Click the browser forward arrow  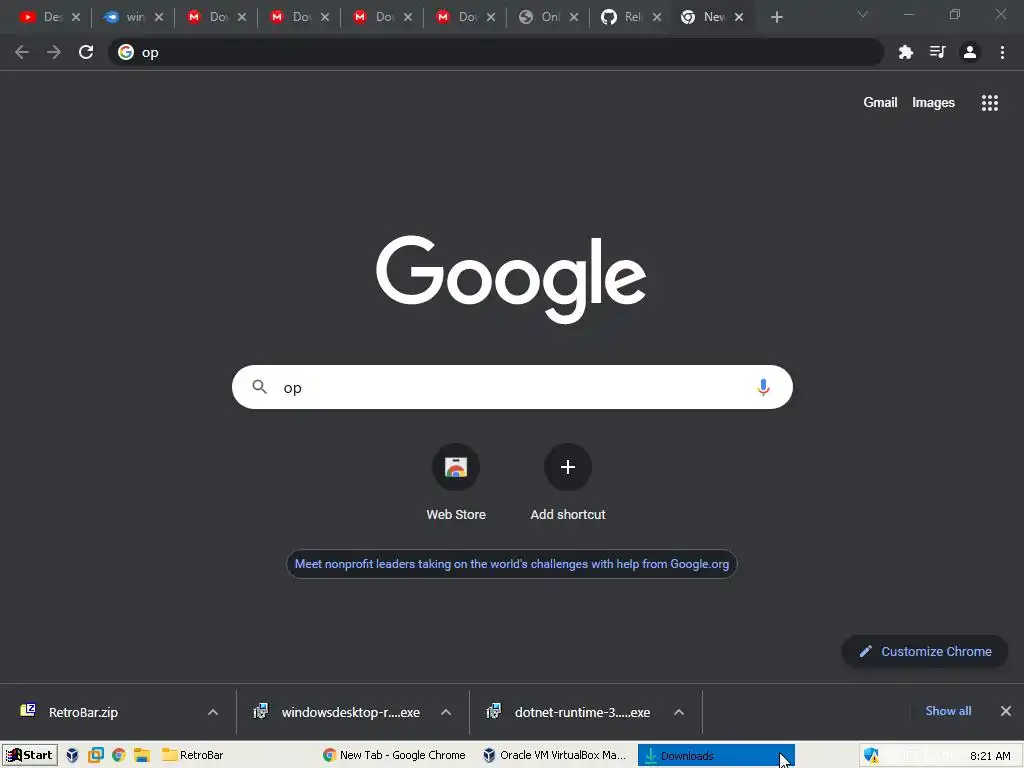(54, 52)
